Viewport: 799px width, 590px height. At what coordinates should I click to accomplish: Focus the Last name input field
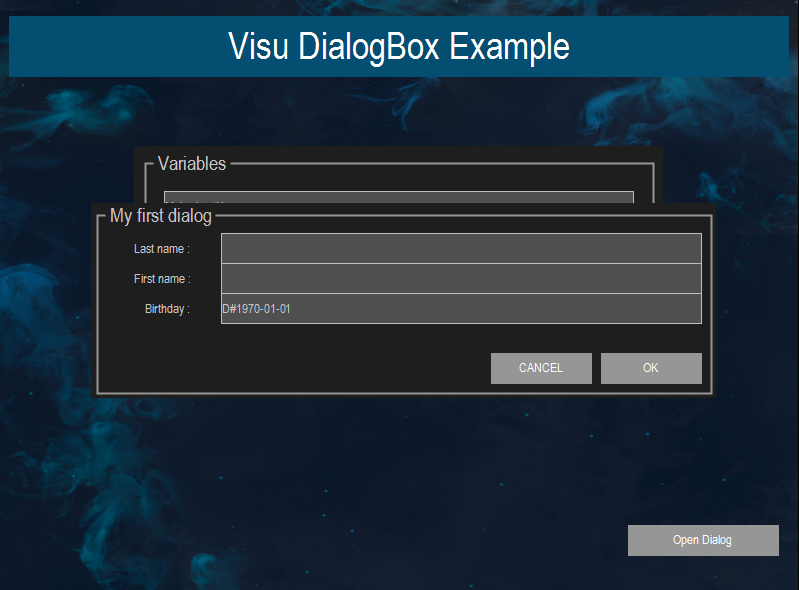tap(461, 248)
